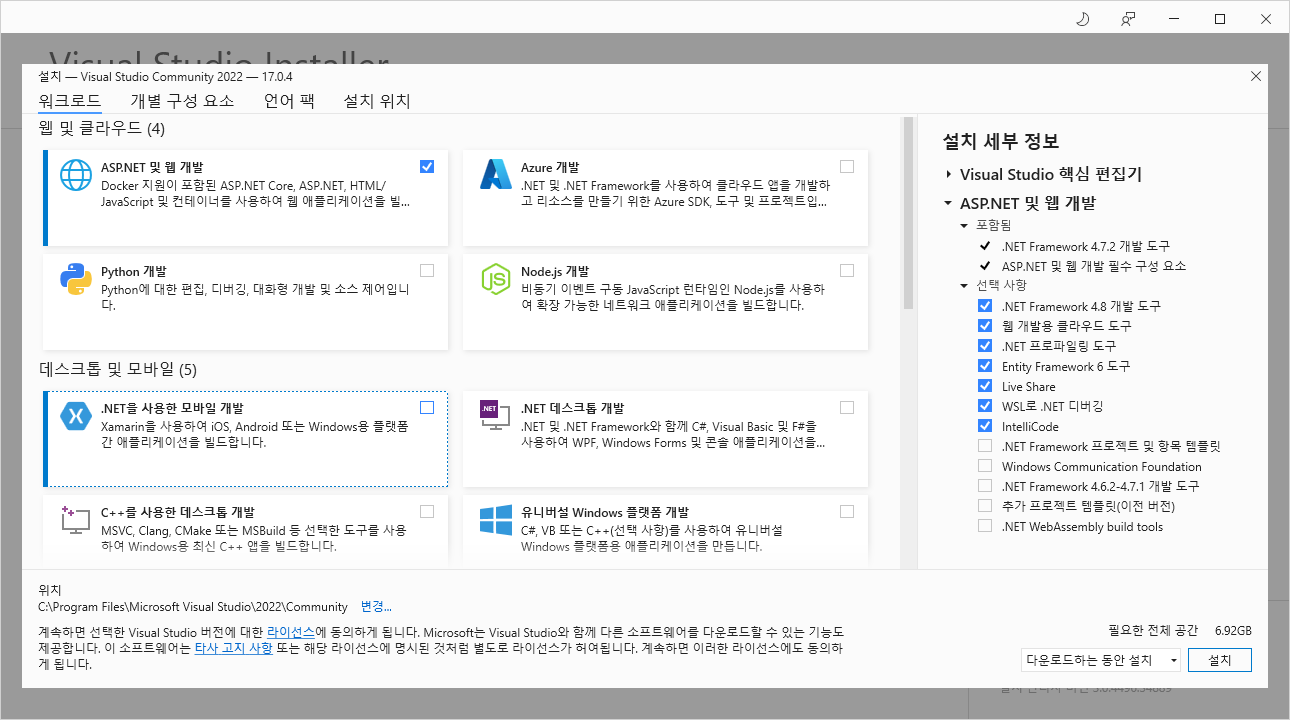Viewport: 1290px width, 720px height.
Task: Expand Visual Studio 핵심 편집기 section
Action: [x=948, y=174]
